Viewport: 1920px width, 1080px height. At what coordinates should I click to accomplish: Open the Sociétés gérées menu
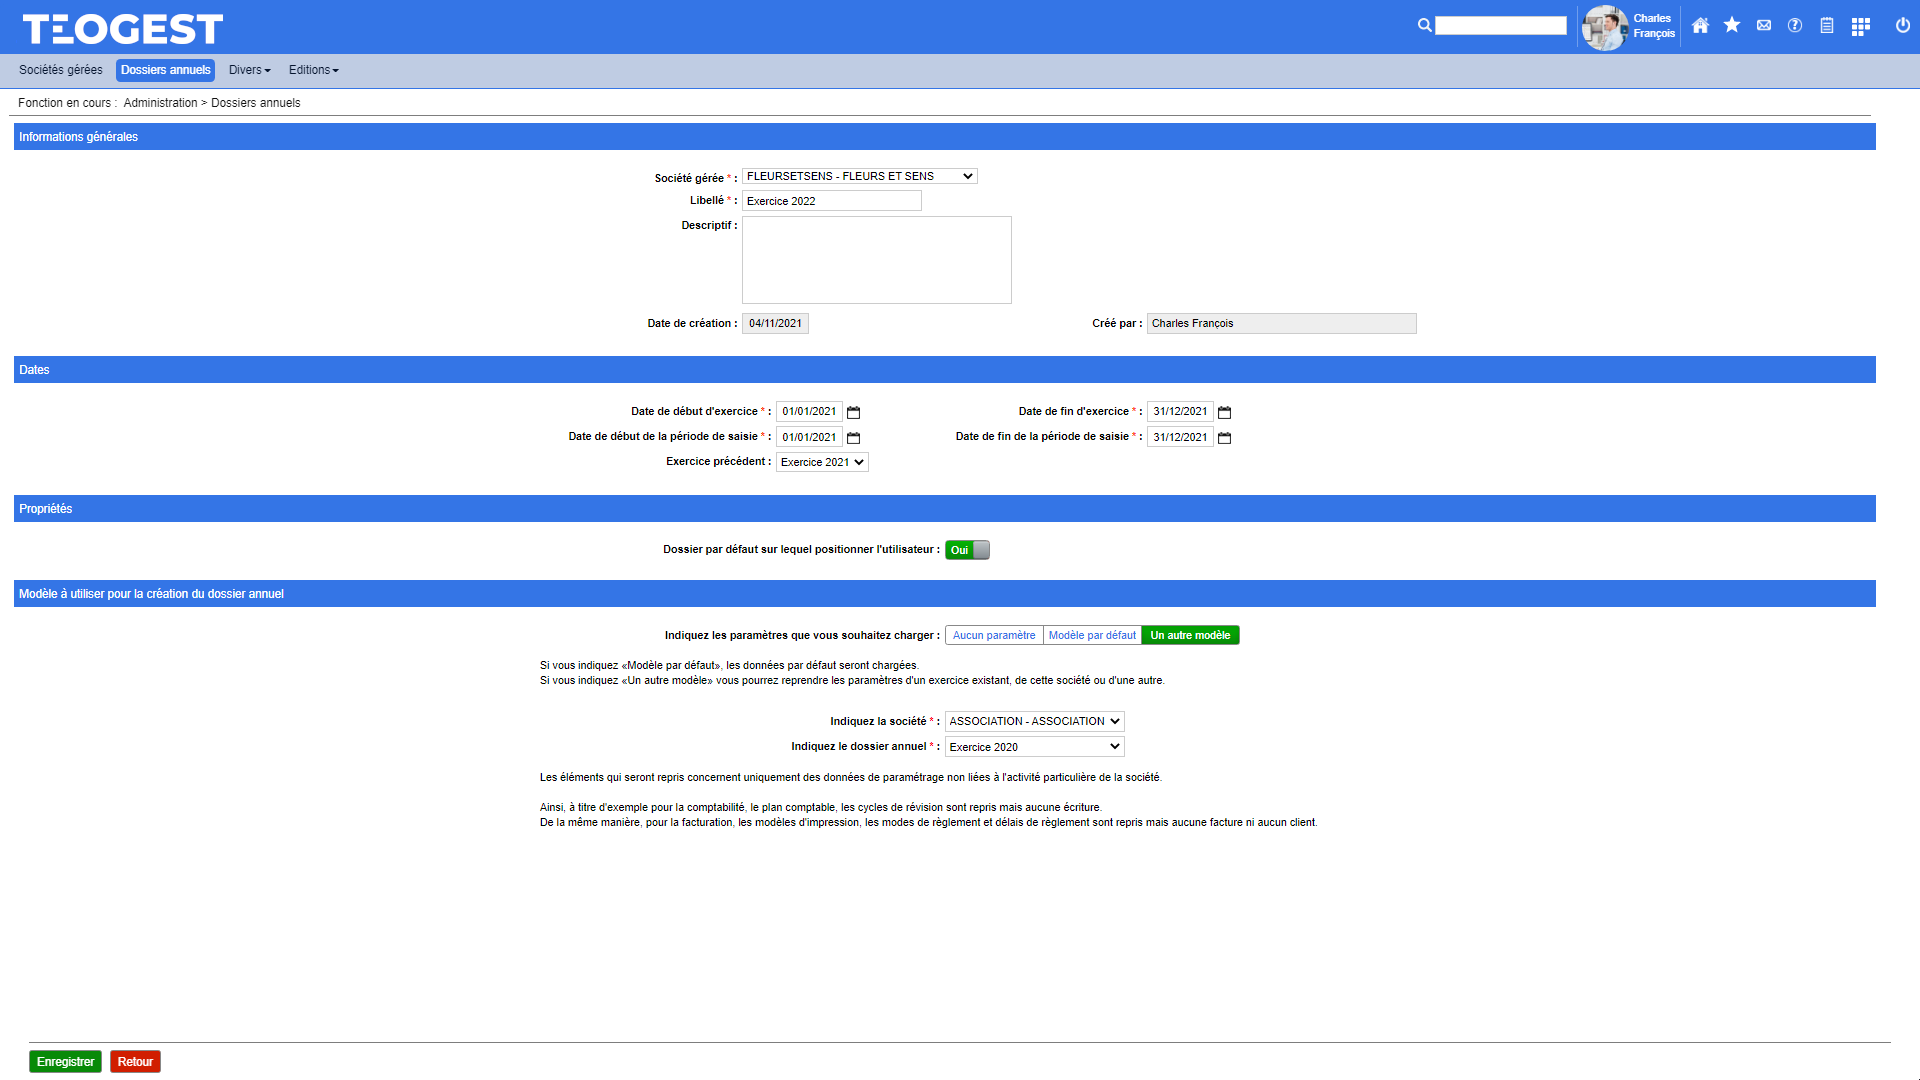click(x=61, y=70)
